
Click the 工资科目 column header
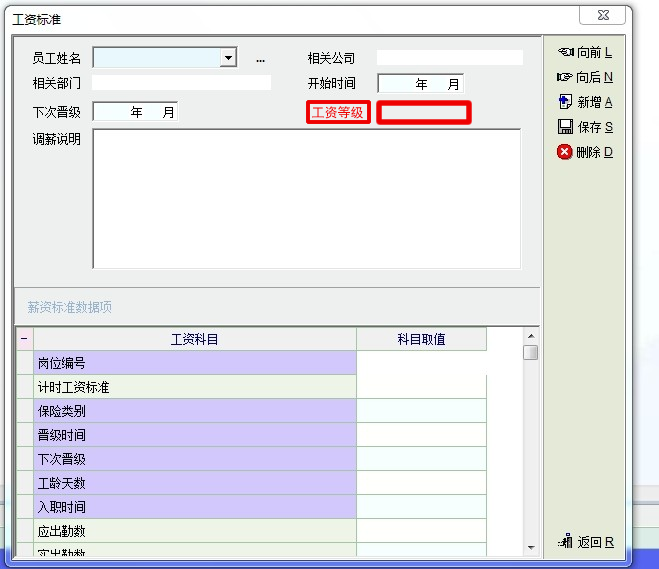(x=195, y=340)
